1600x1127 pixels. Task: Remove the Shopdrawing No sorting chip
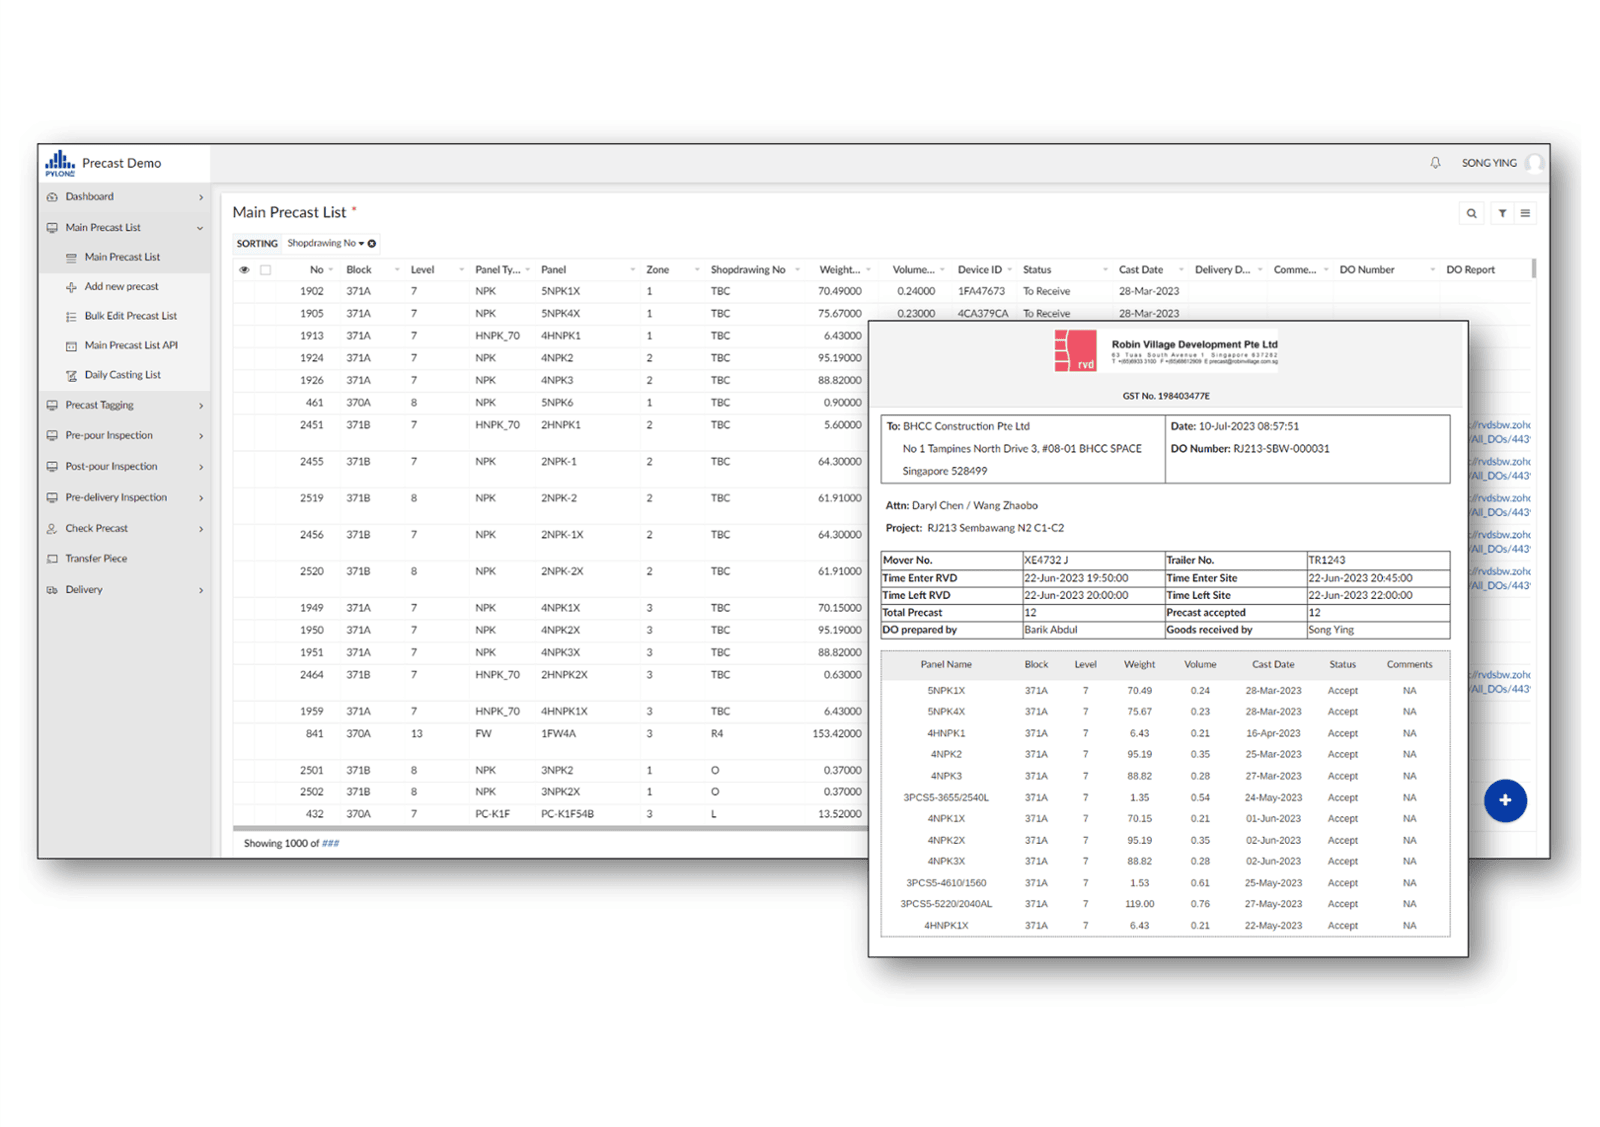tap(372, 243)
